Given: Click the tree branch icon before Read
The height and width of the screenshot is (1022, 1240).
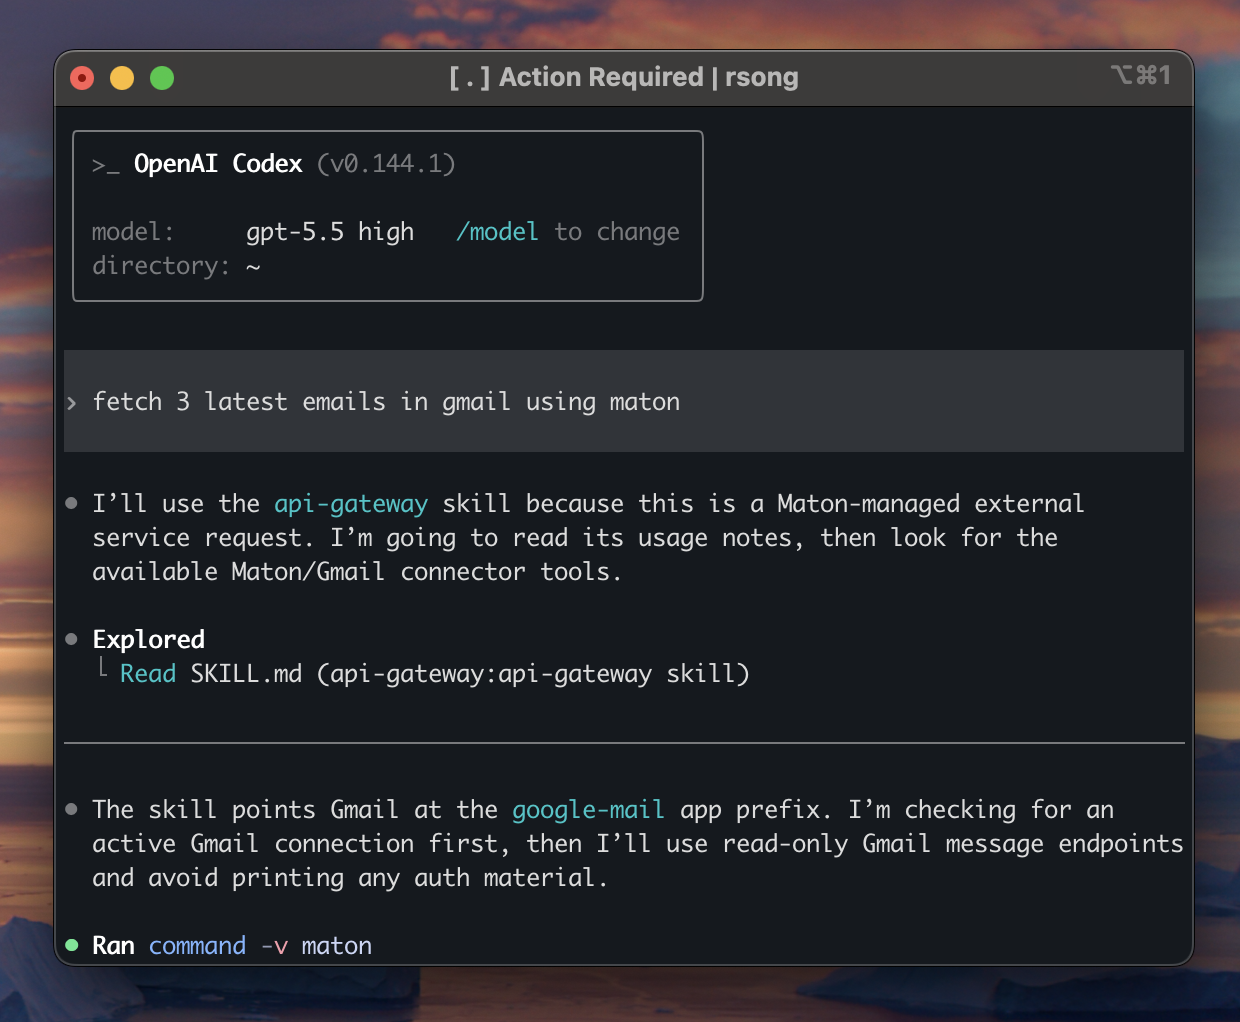Looking at the screenshot, I should [x=102, y=670].
